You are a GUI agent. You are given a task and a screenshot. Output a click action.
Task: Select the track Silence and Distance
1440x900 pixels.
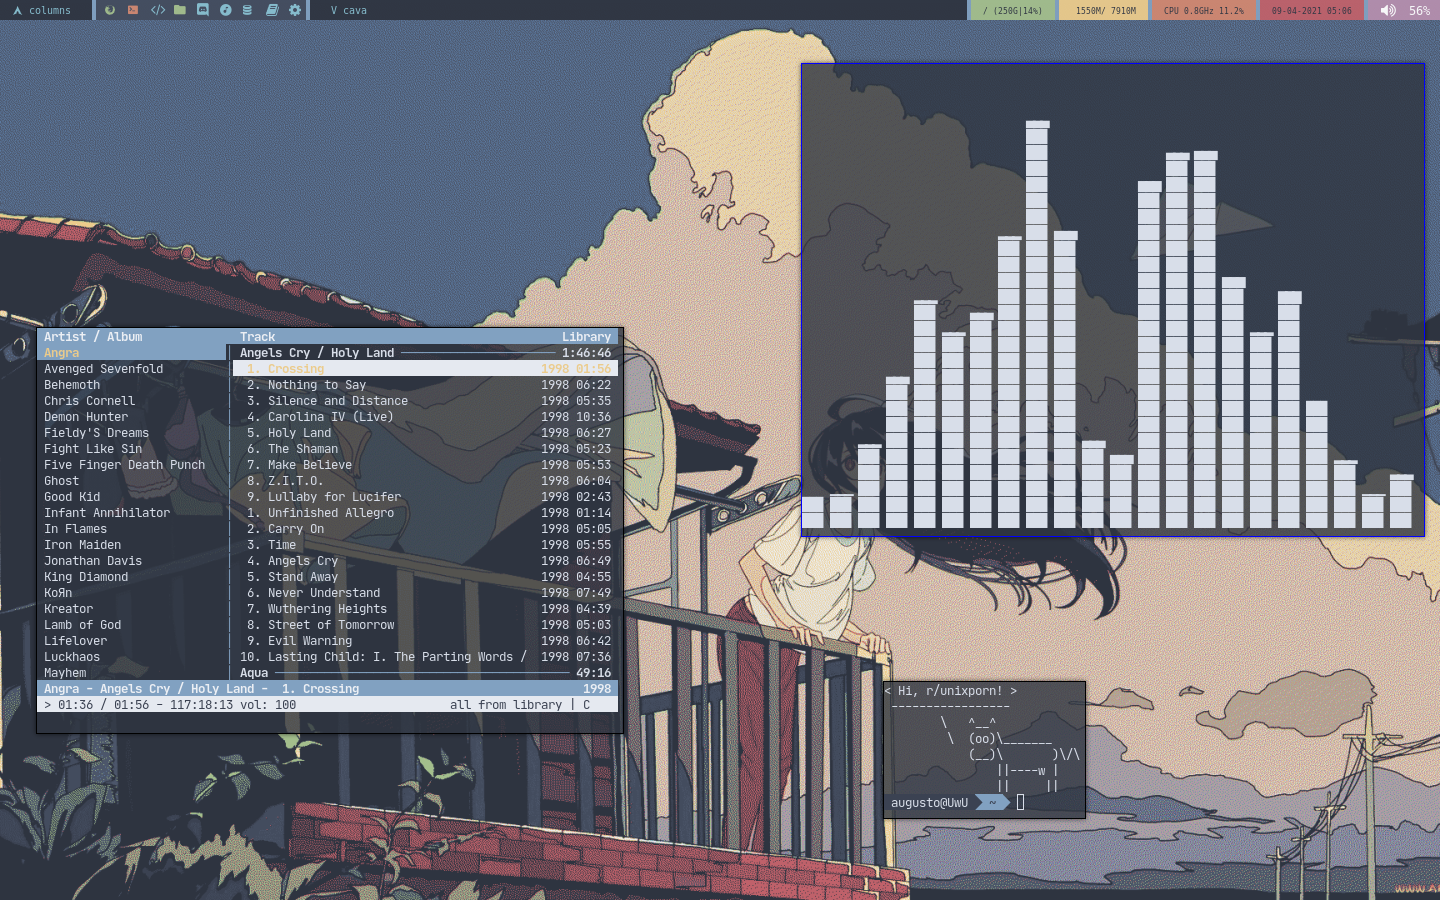(x=425, y=401)
